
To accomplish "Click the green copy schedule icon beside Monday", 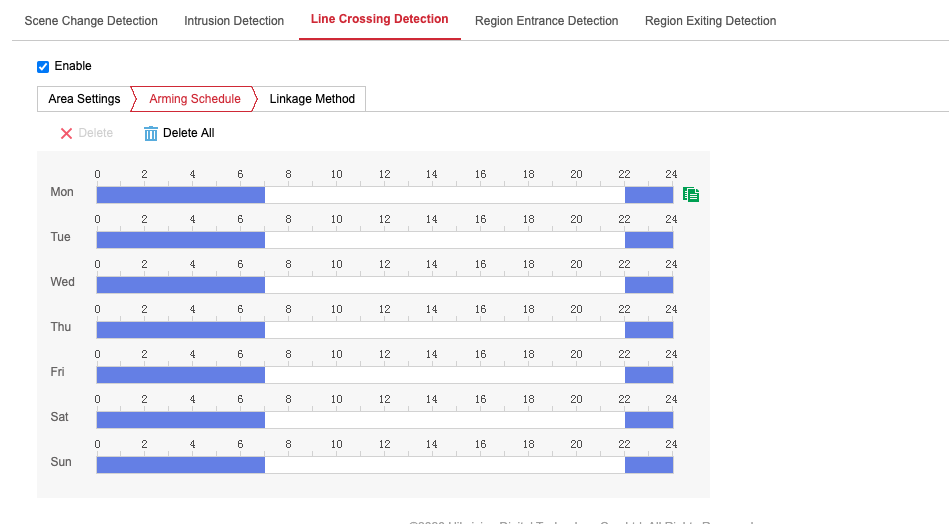I will 690,194.
